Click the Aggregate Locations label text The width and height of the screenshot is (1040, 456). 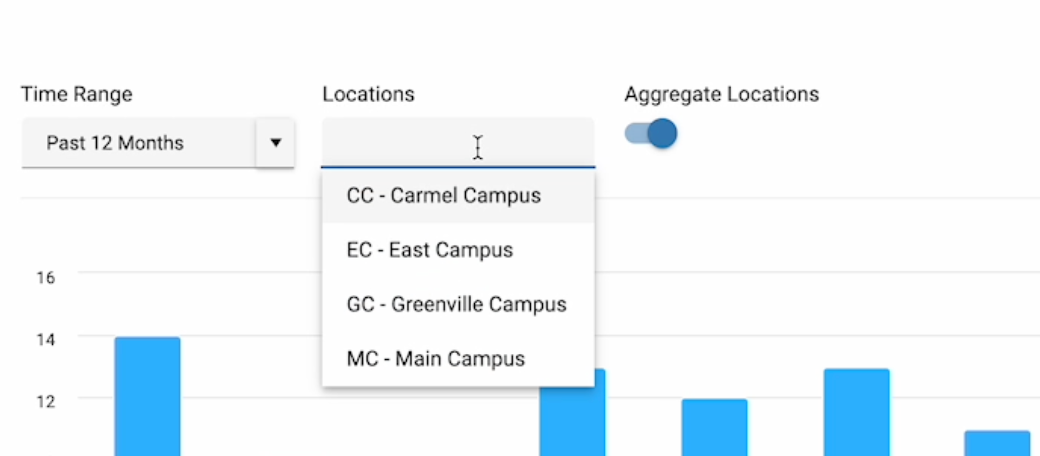pos(721,94)
